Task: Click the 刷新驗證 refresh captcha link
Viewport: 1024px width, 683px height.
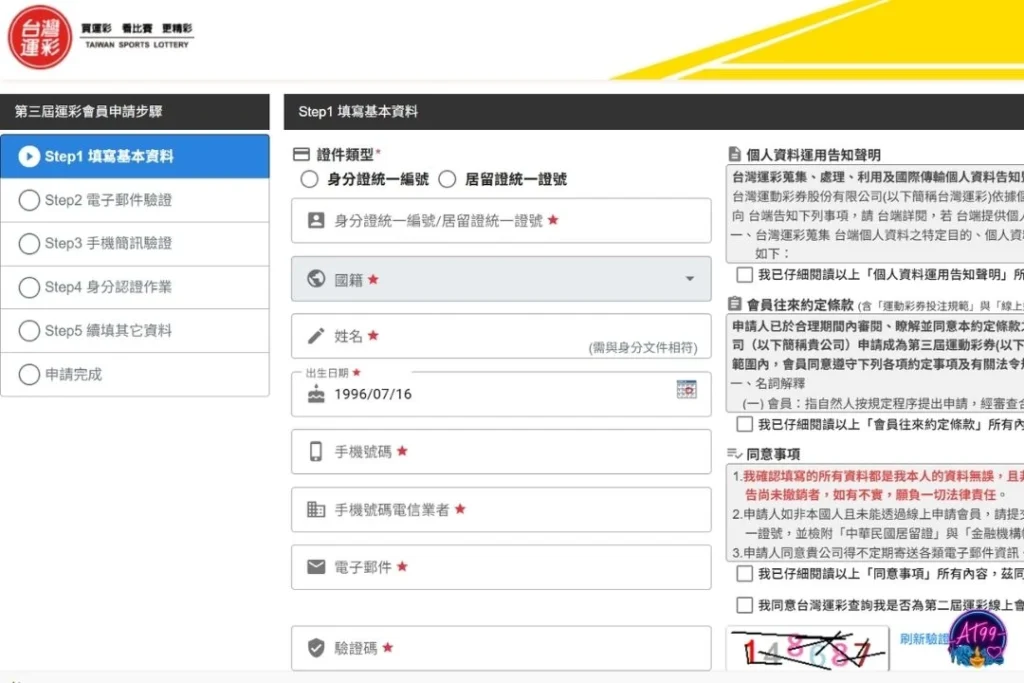Action: pyautogui.click(x=923, y=639)
